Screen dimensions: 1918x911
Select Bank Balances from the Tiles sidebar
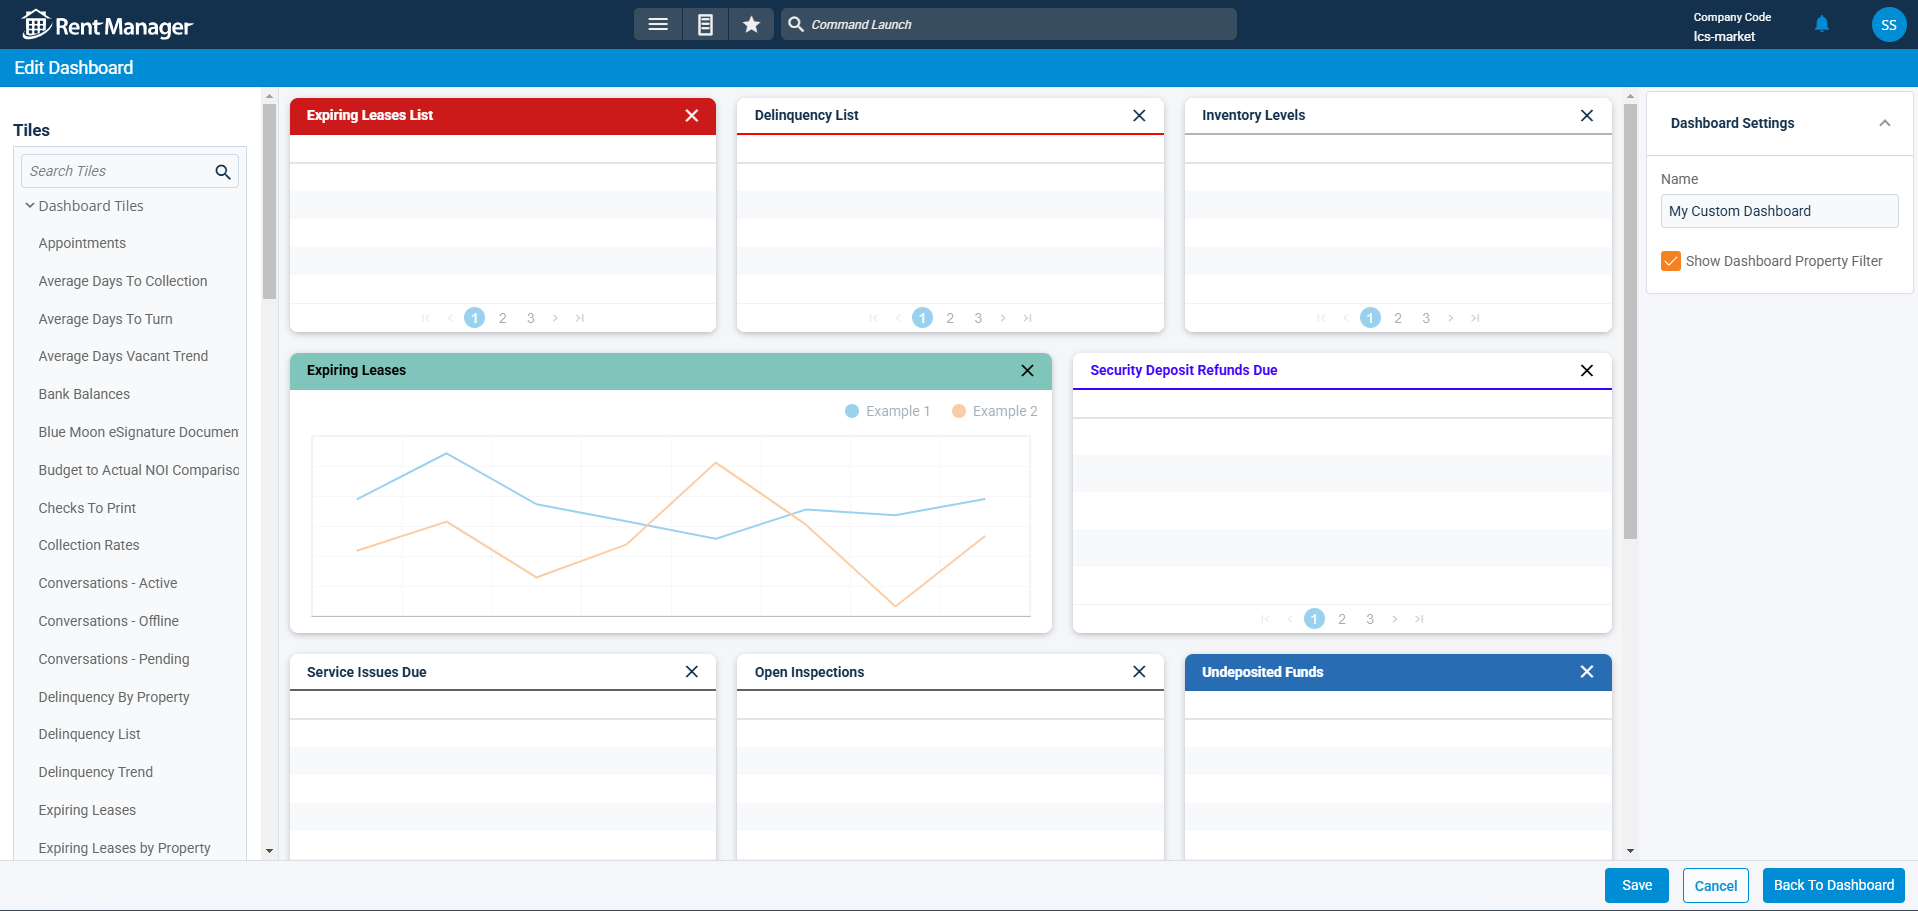(x=84, y=394)
